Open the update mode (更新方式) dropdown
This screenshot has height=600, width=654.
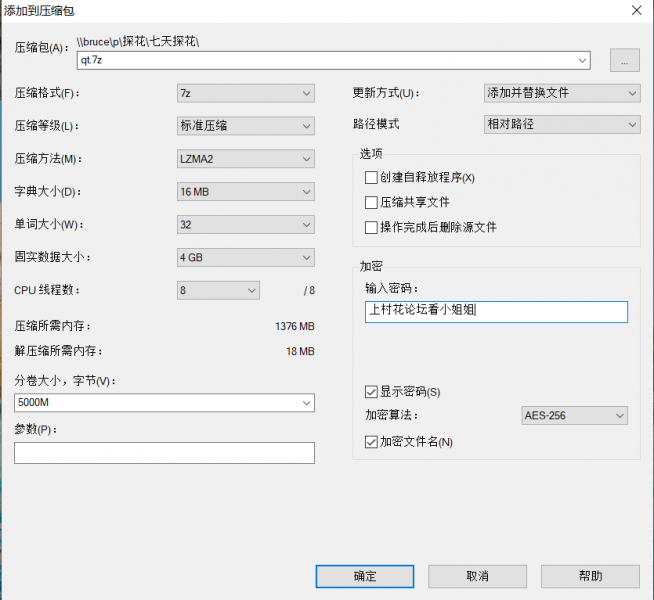coord(561,93)
